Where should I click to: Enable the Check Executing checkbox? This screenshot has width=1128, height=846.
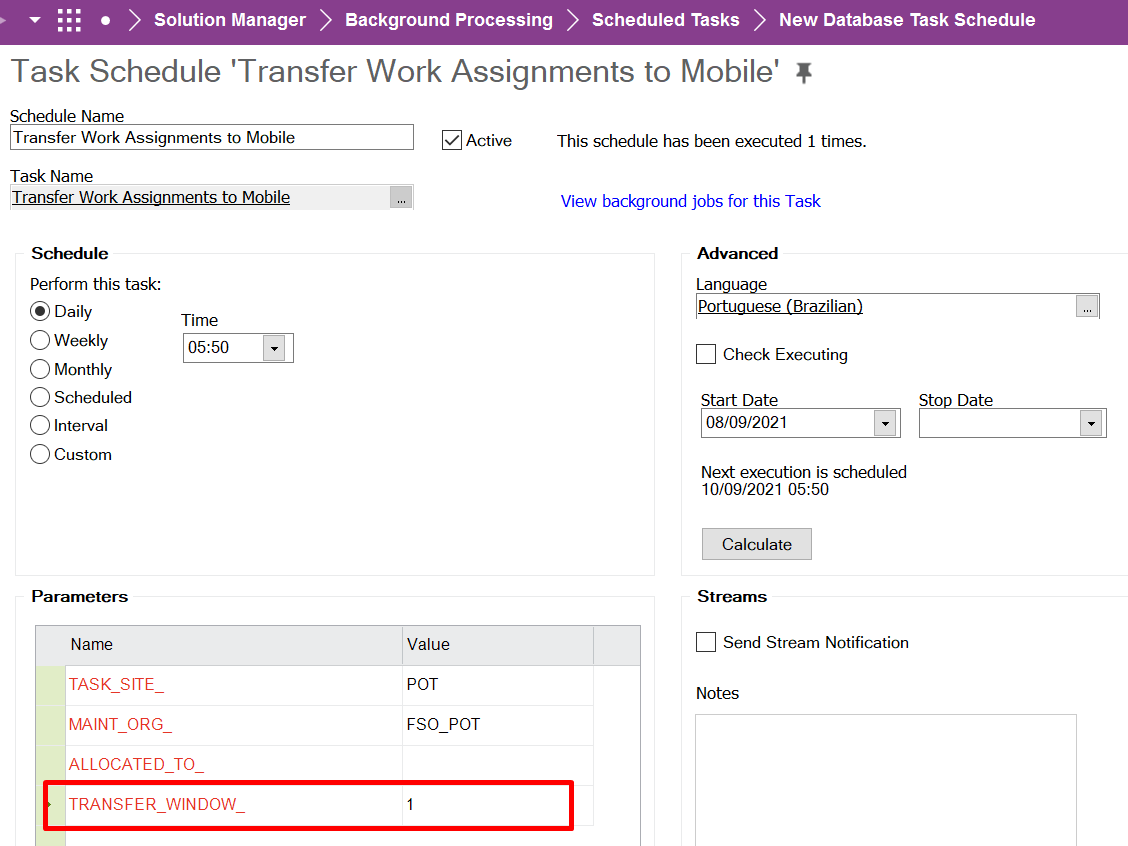[706, 354]
